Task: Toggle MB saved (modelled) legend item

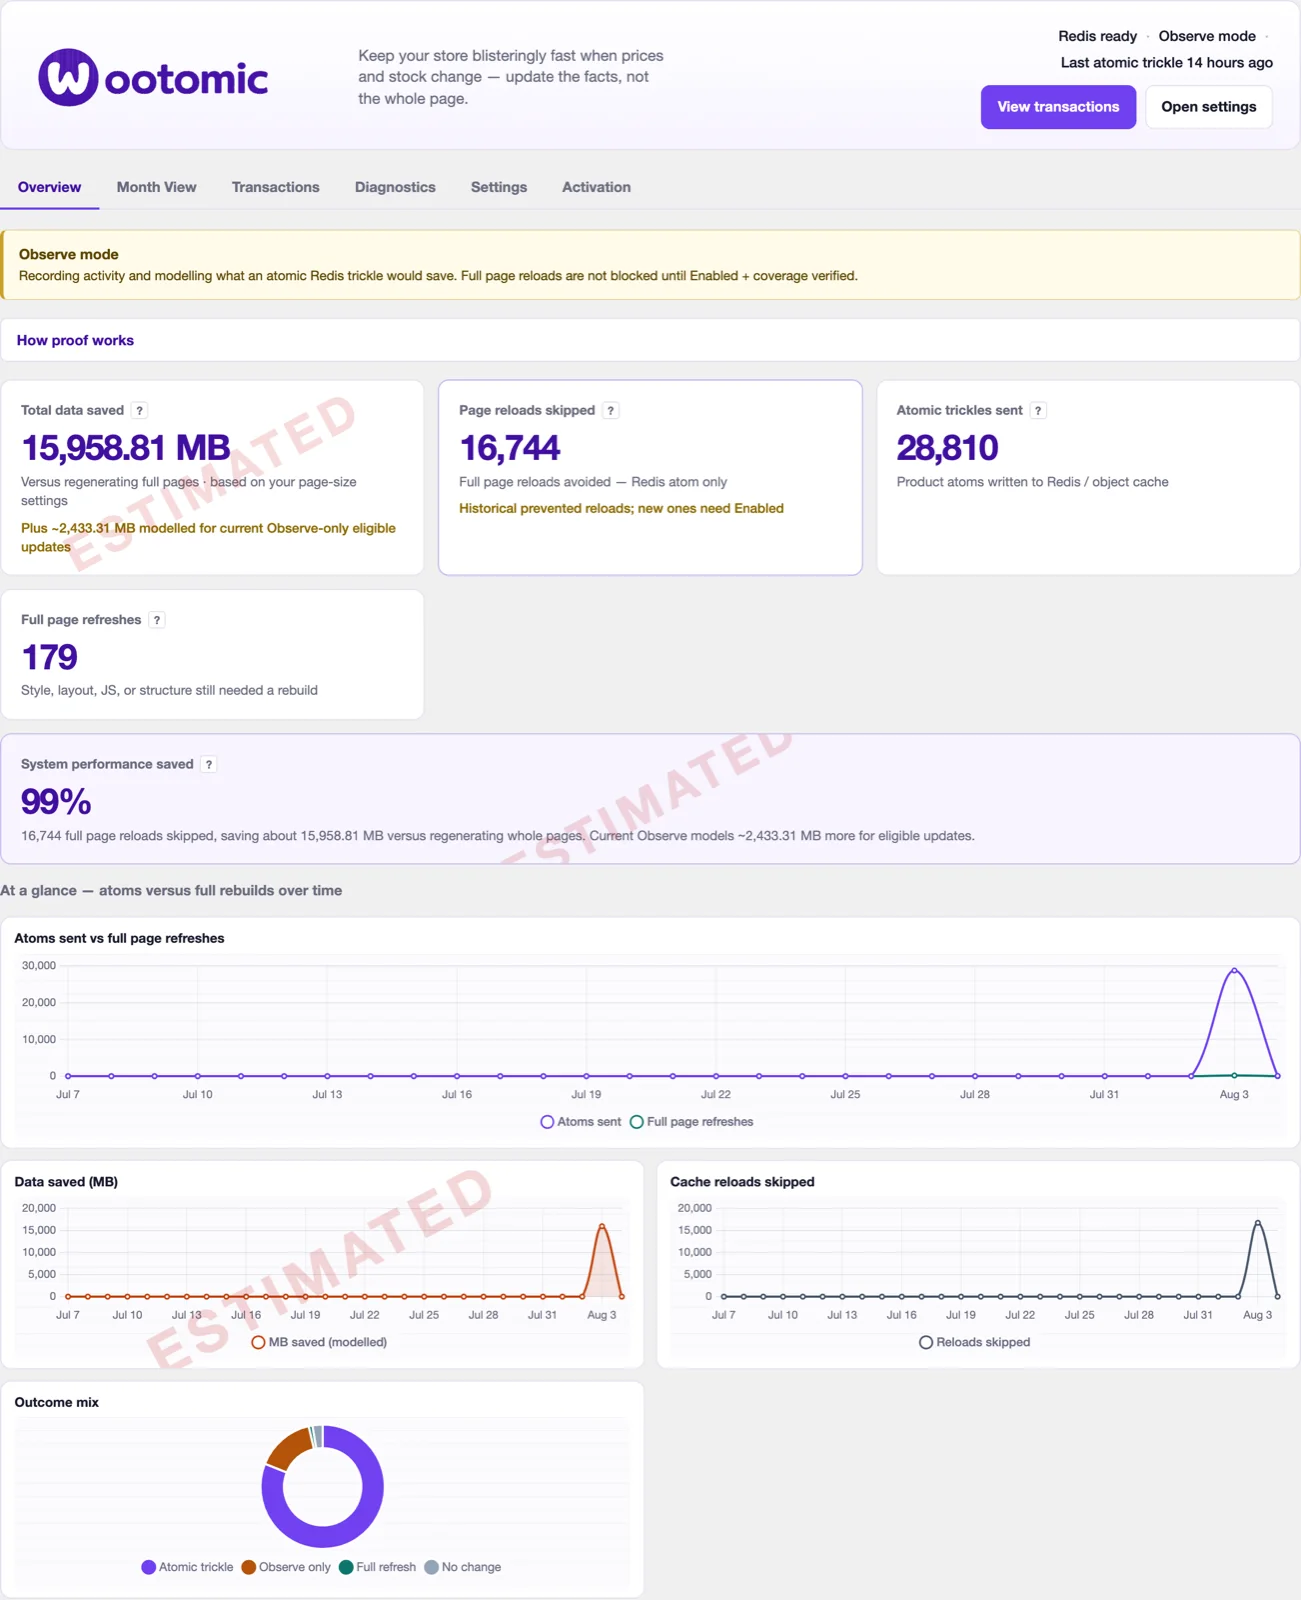Action: (x=319, y=1342)
